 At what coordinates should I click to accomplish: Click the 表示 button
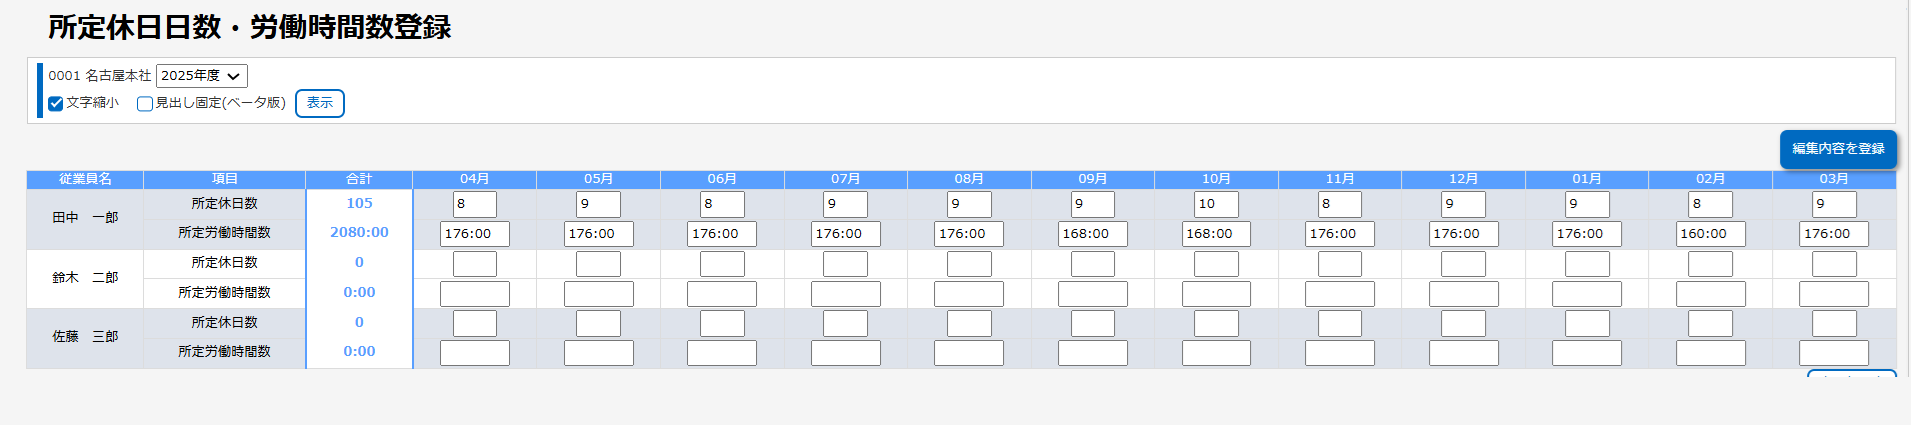[319, 103]
